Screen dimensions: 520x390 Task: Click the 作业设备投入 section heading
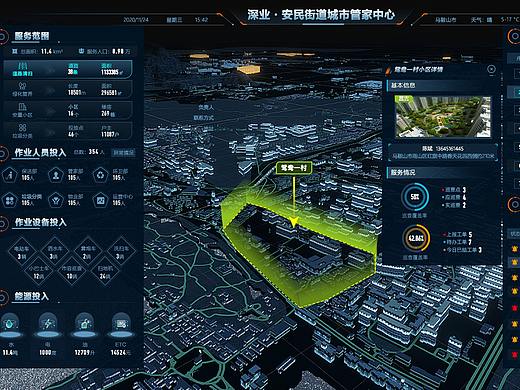pyautogui.click(x=40, y=222)
